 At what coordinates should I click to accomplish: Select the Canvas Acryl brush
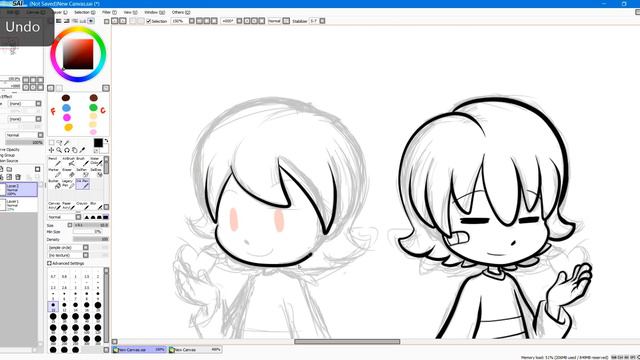(x=54, y=205)
